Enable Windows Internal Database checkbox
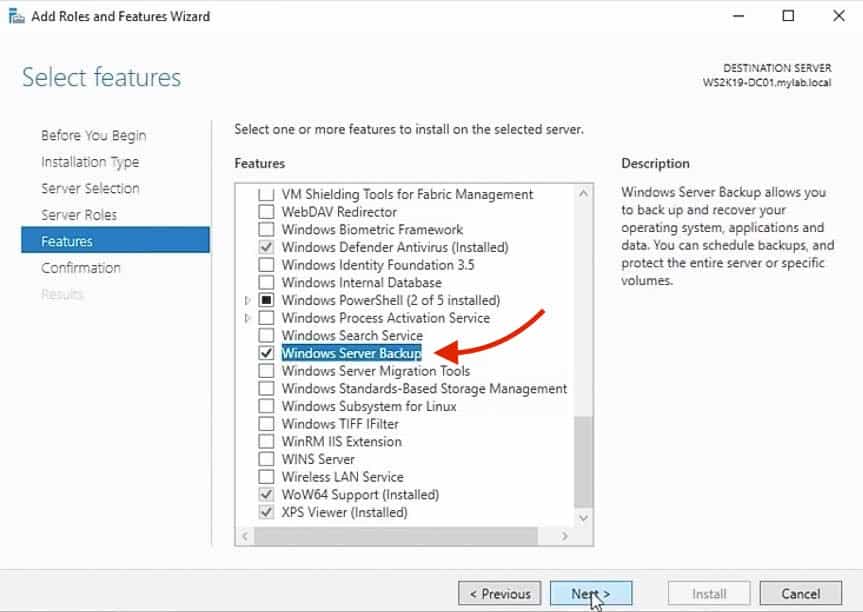This screenshot has width=863, height=612. (266, 282)
